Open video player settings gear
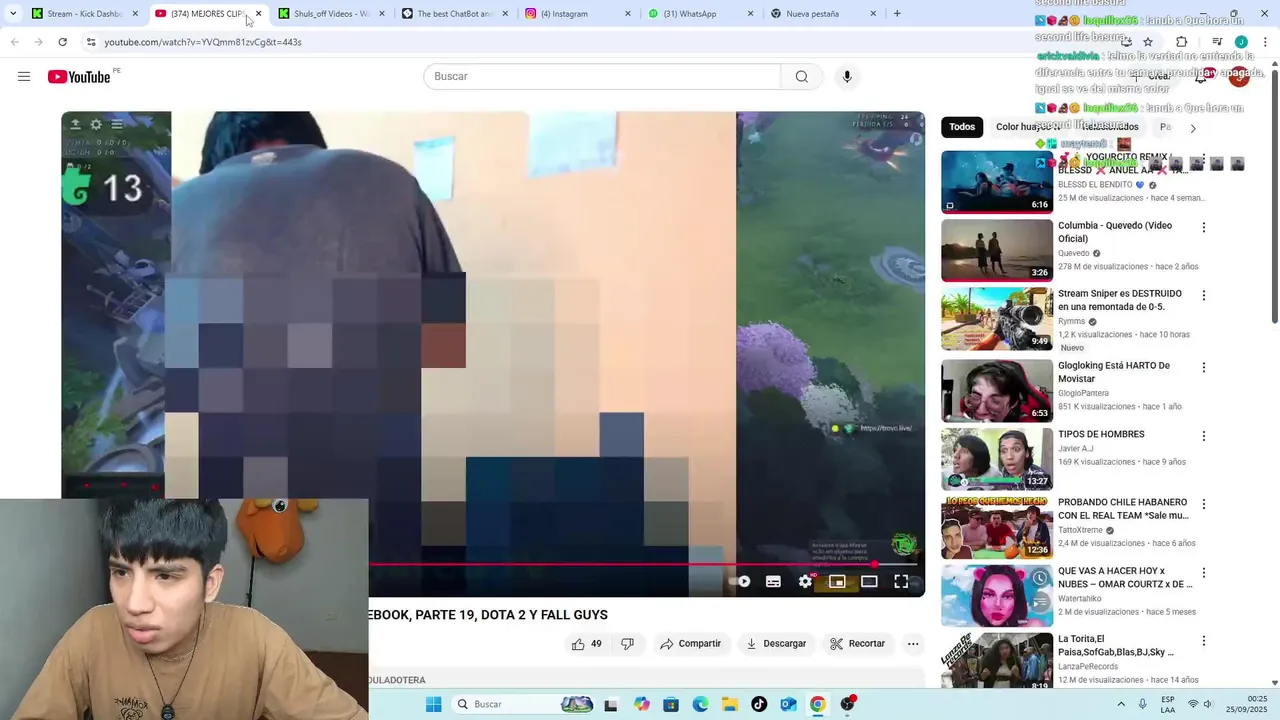 (x=805, y=581)
